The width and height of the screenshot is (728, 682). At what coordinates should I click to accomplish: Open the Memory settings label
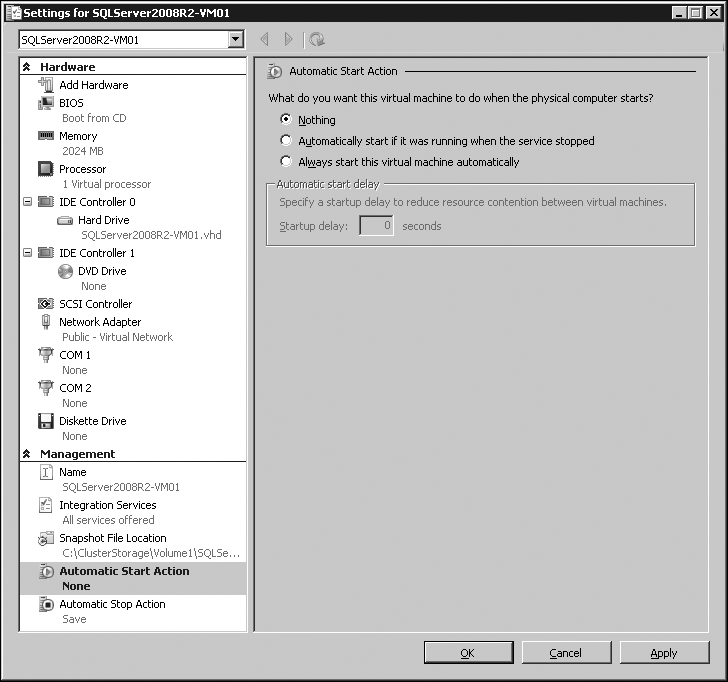(78, 136)
